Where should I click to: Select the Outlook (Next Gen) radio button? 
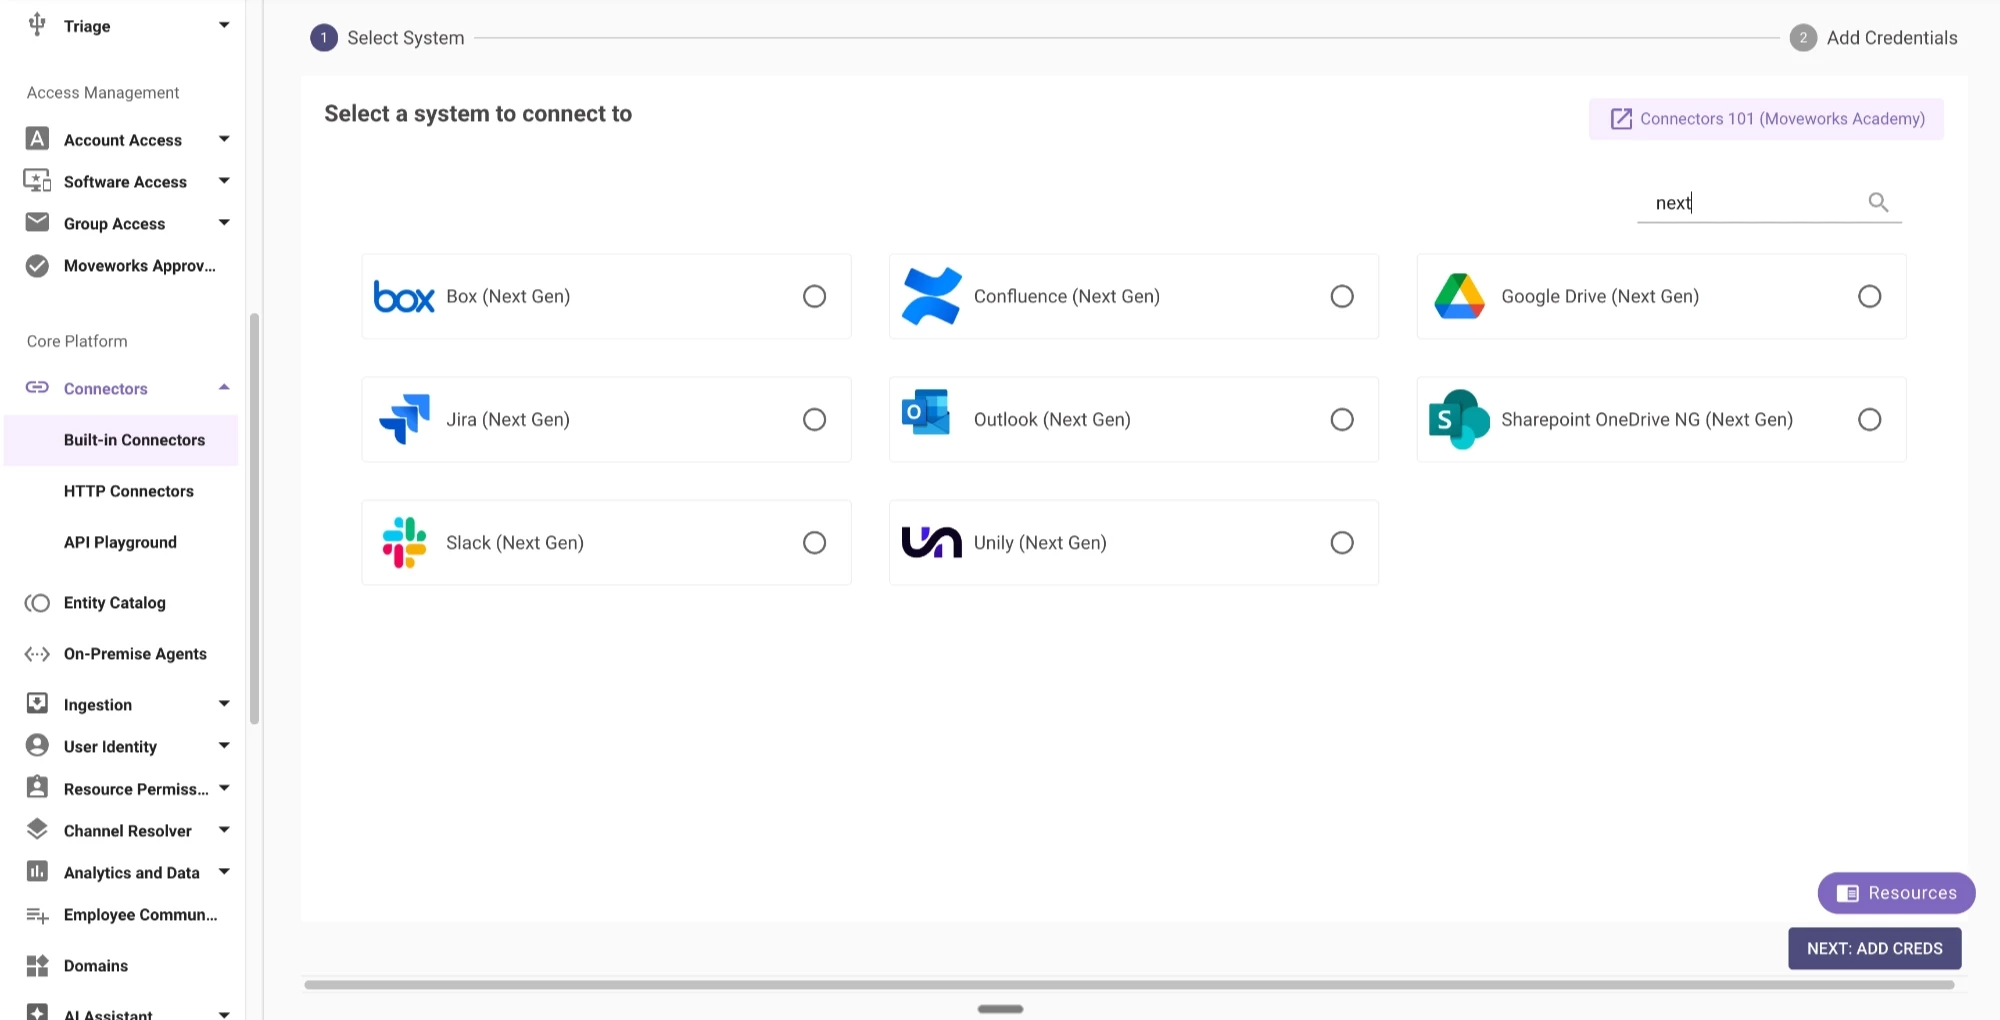click(x=1342, y=419)
